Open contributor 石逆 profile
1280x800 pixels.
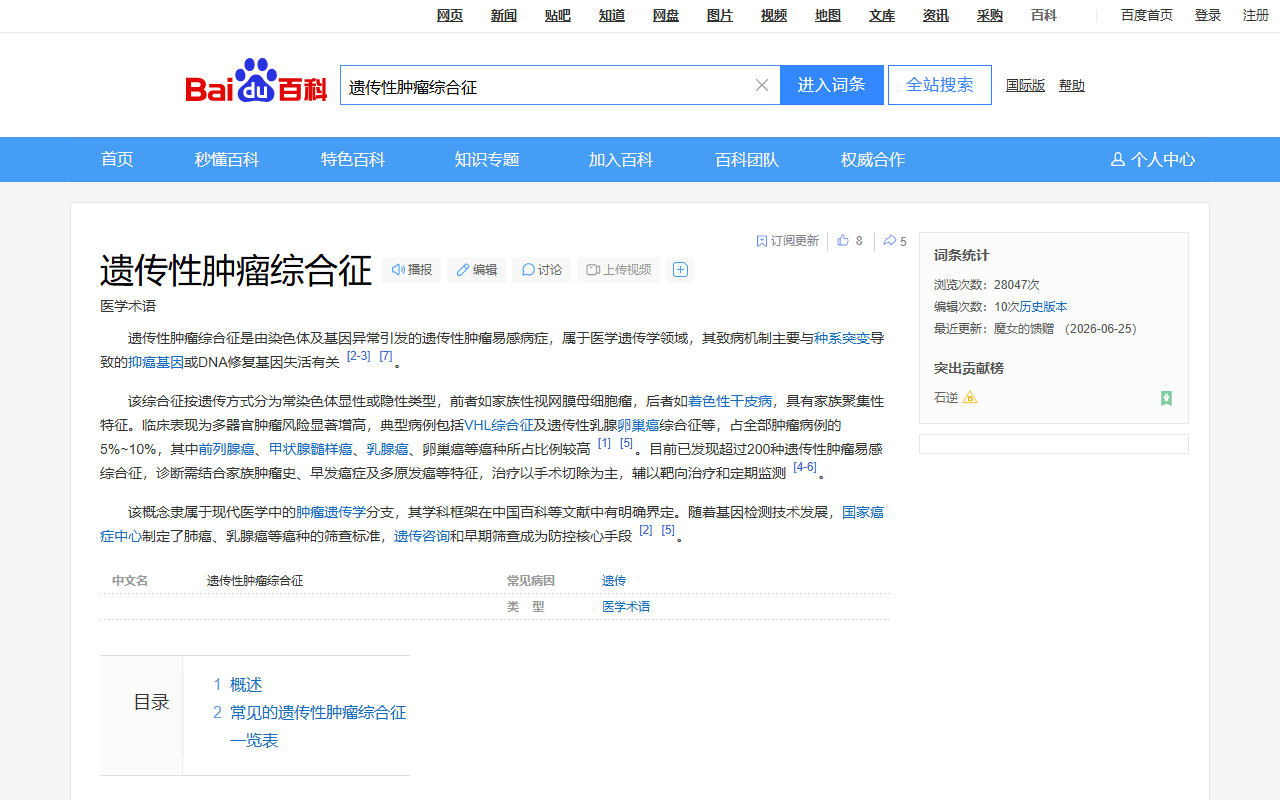point(946,398)
